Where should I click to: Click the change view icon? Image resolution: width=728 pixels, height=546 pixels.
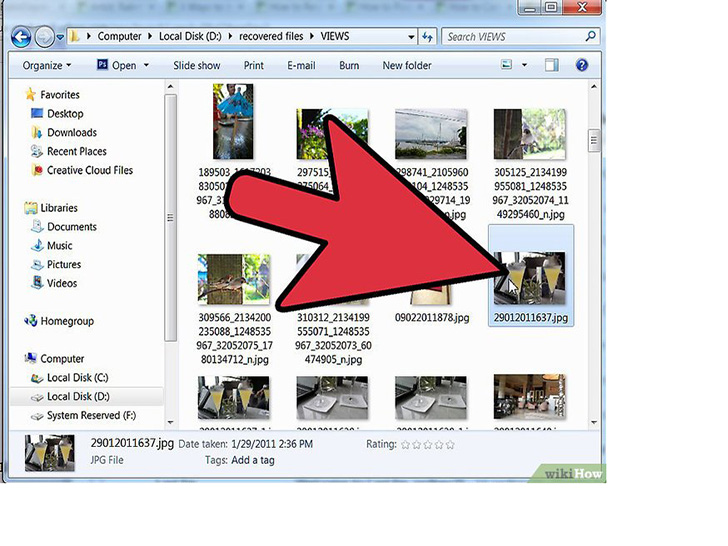pos(507,65)
